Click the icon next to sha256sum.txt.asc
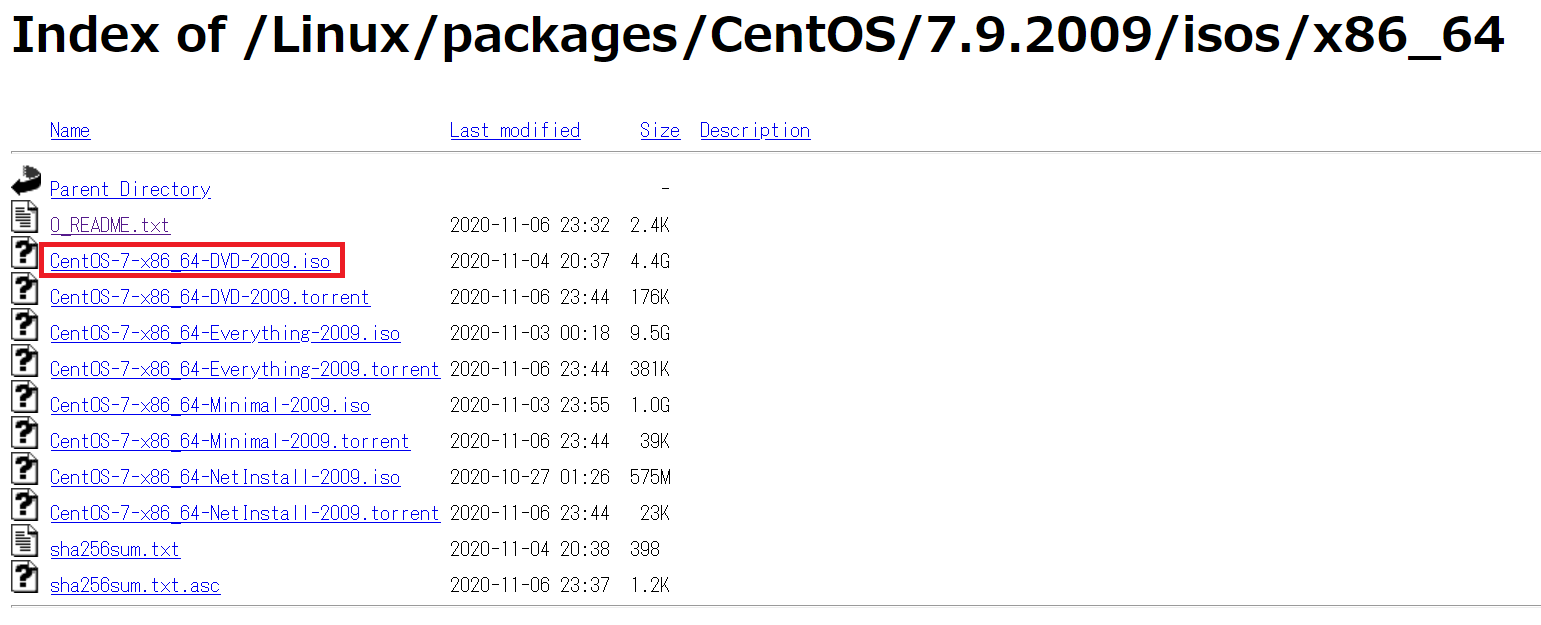This screenshot has width=1541, height=625. pyautogui.click(x=24, y=577)
